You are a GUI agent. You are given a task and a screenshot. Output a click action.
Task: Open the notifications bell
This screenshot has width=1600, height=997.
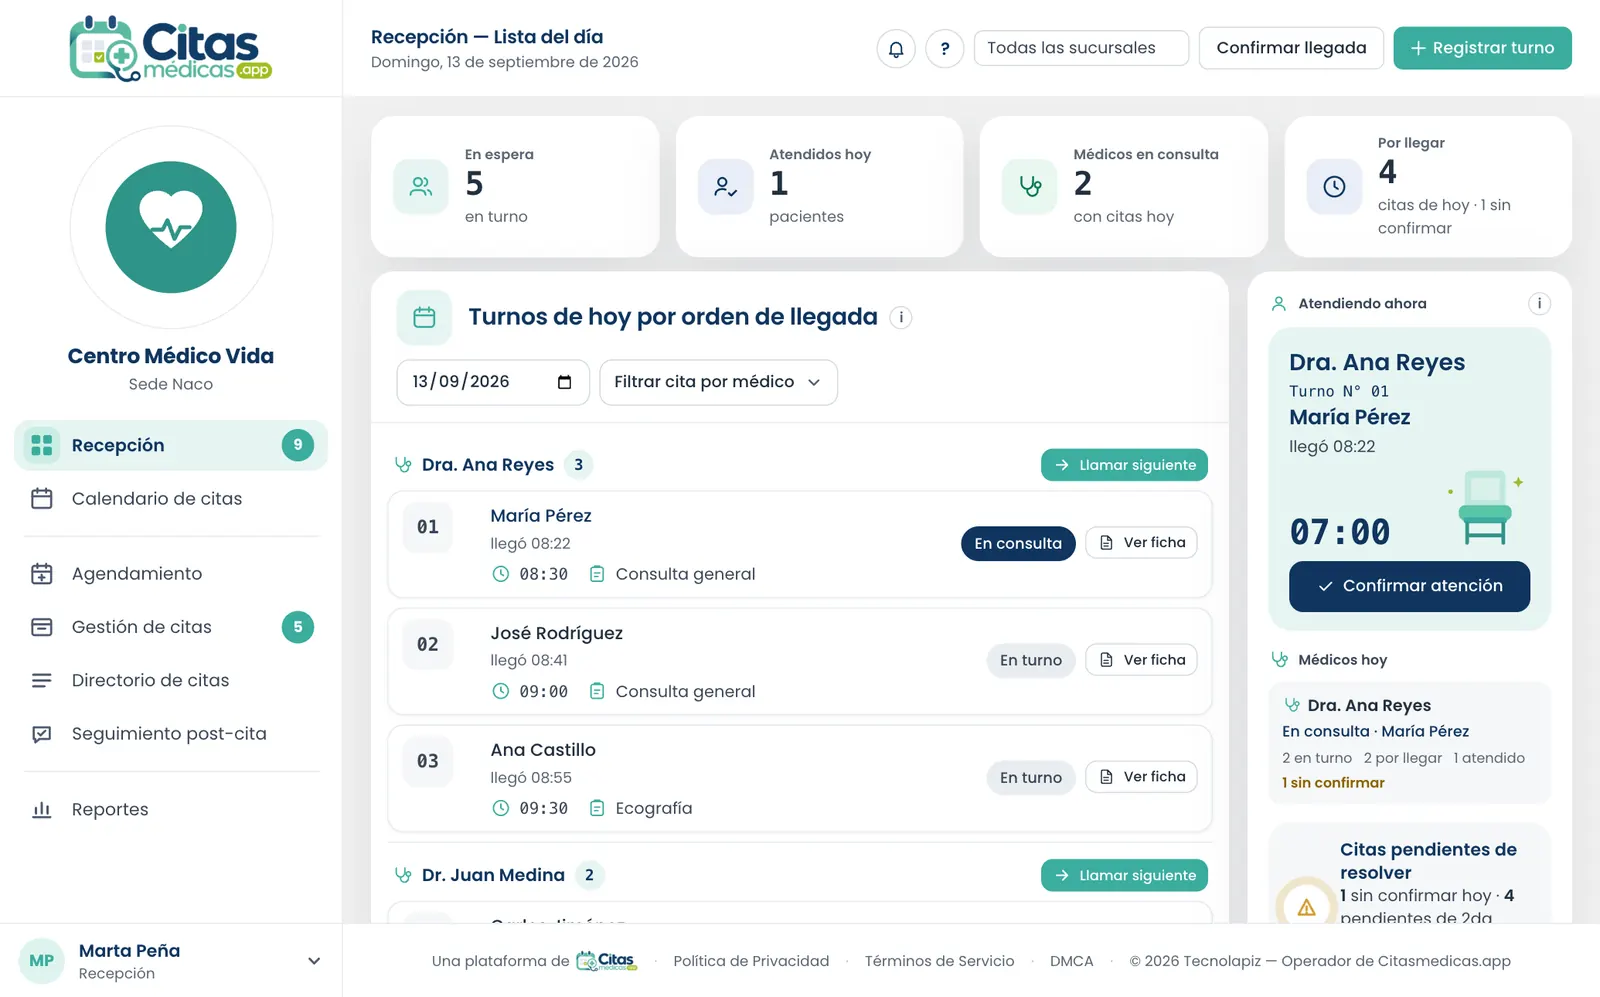point(896,48)
